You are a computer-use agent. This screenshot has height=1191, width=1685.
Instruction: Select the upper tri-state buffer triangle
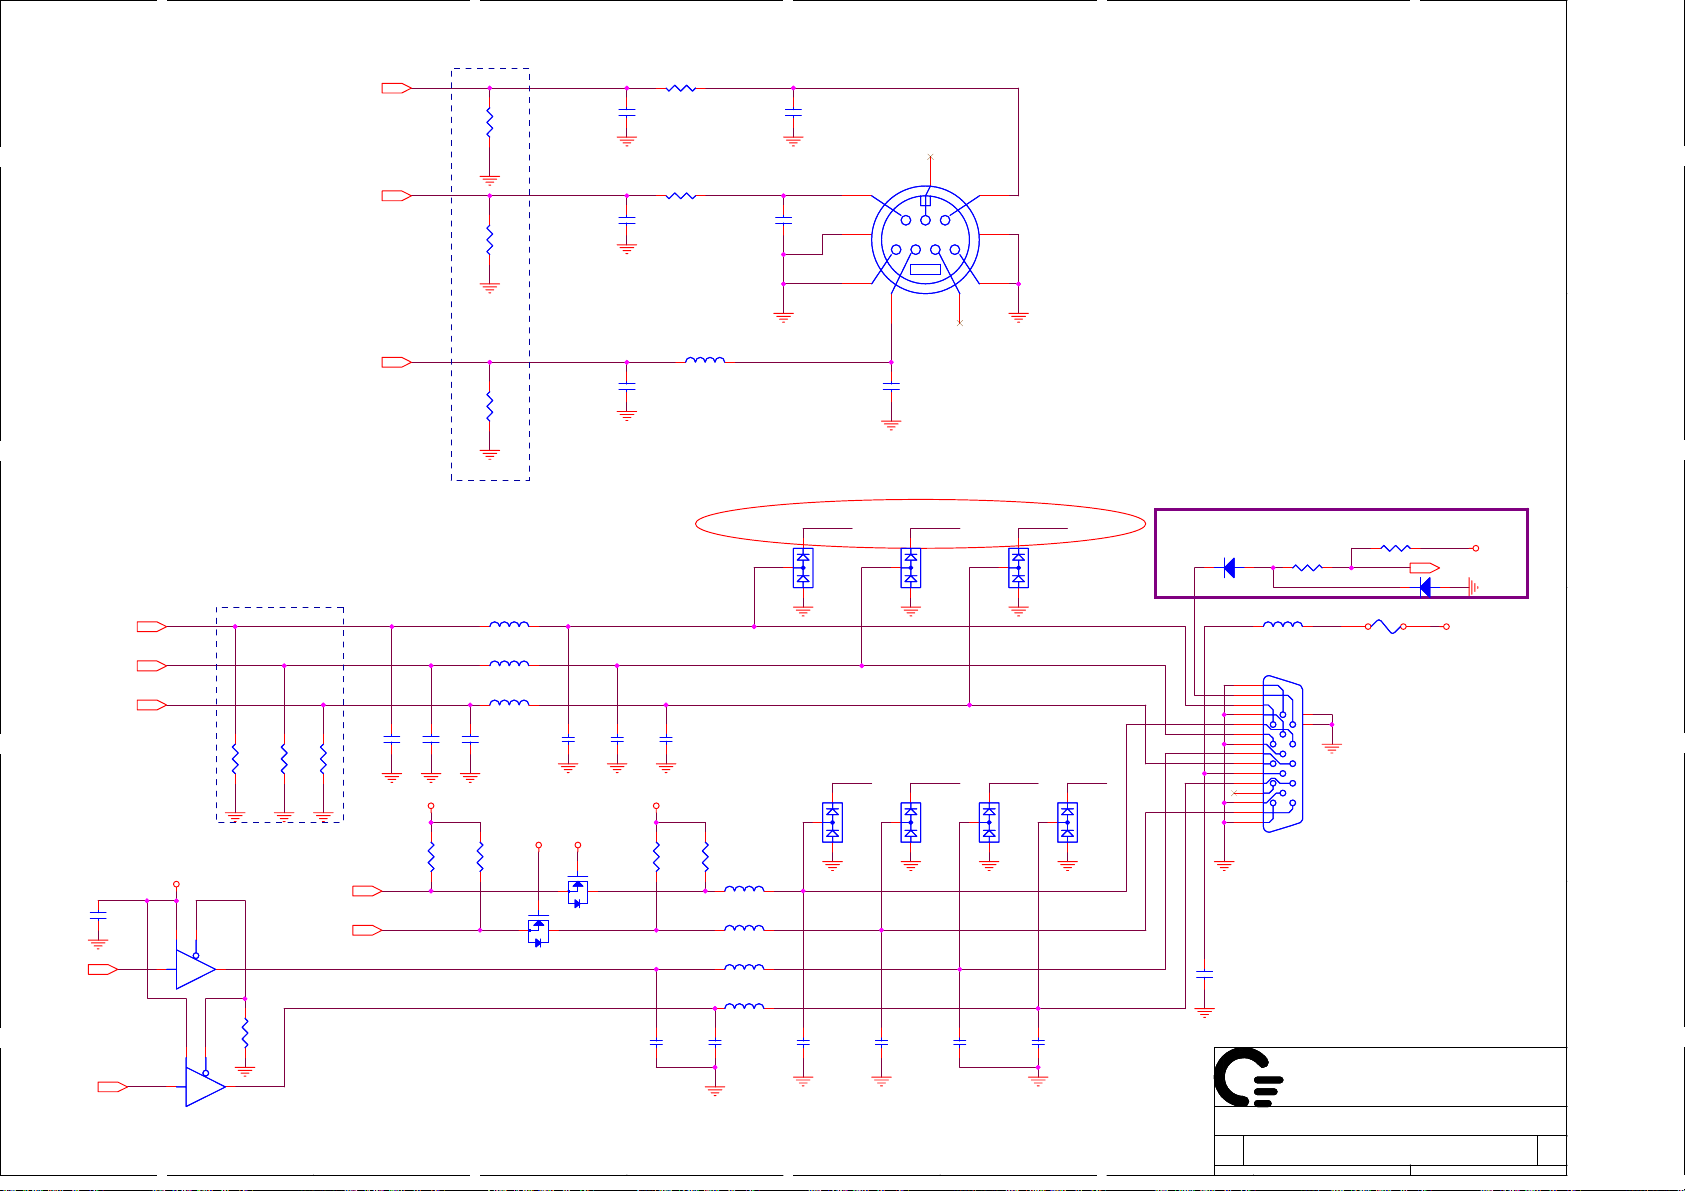(x=196, y=969)
